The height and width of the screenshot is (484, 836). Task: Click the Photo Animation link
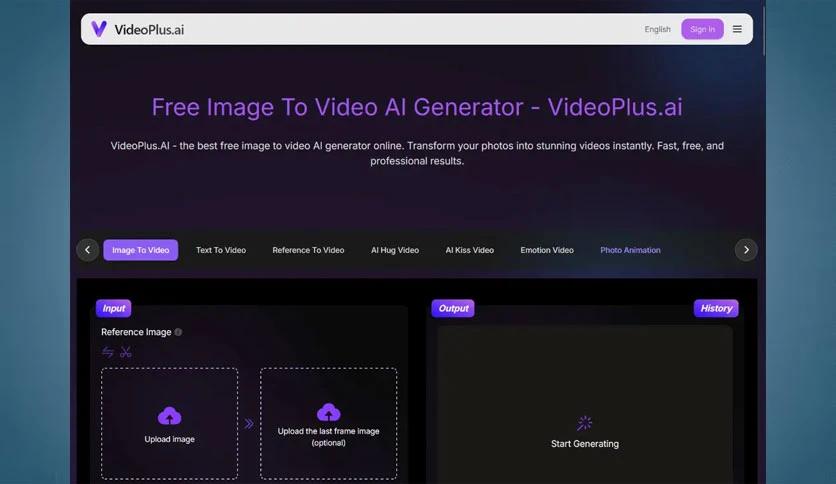(630, 250)
